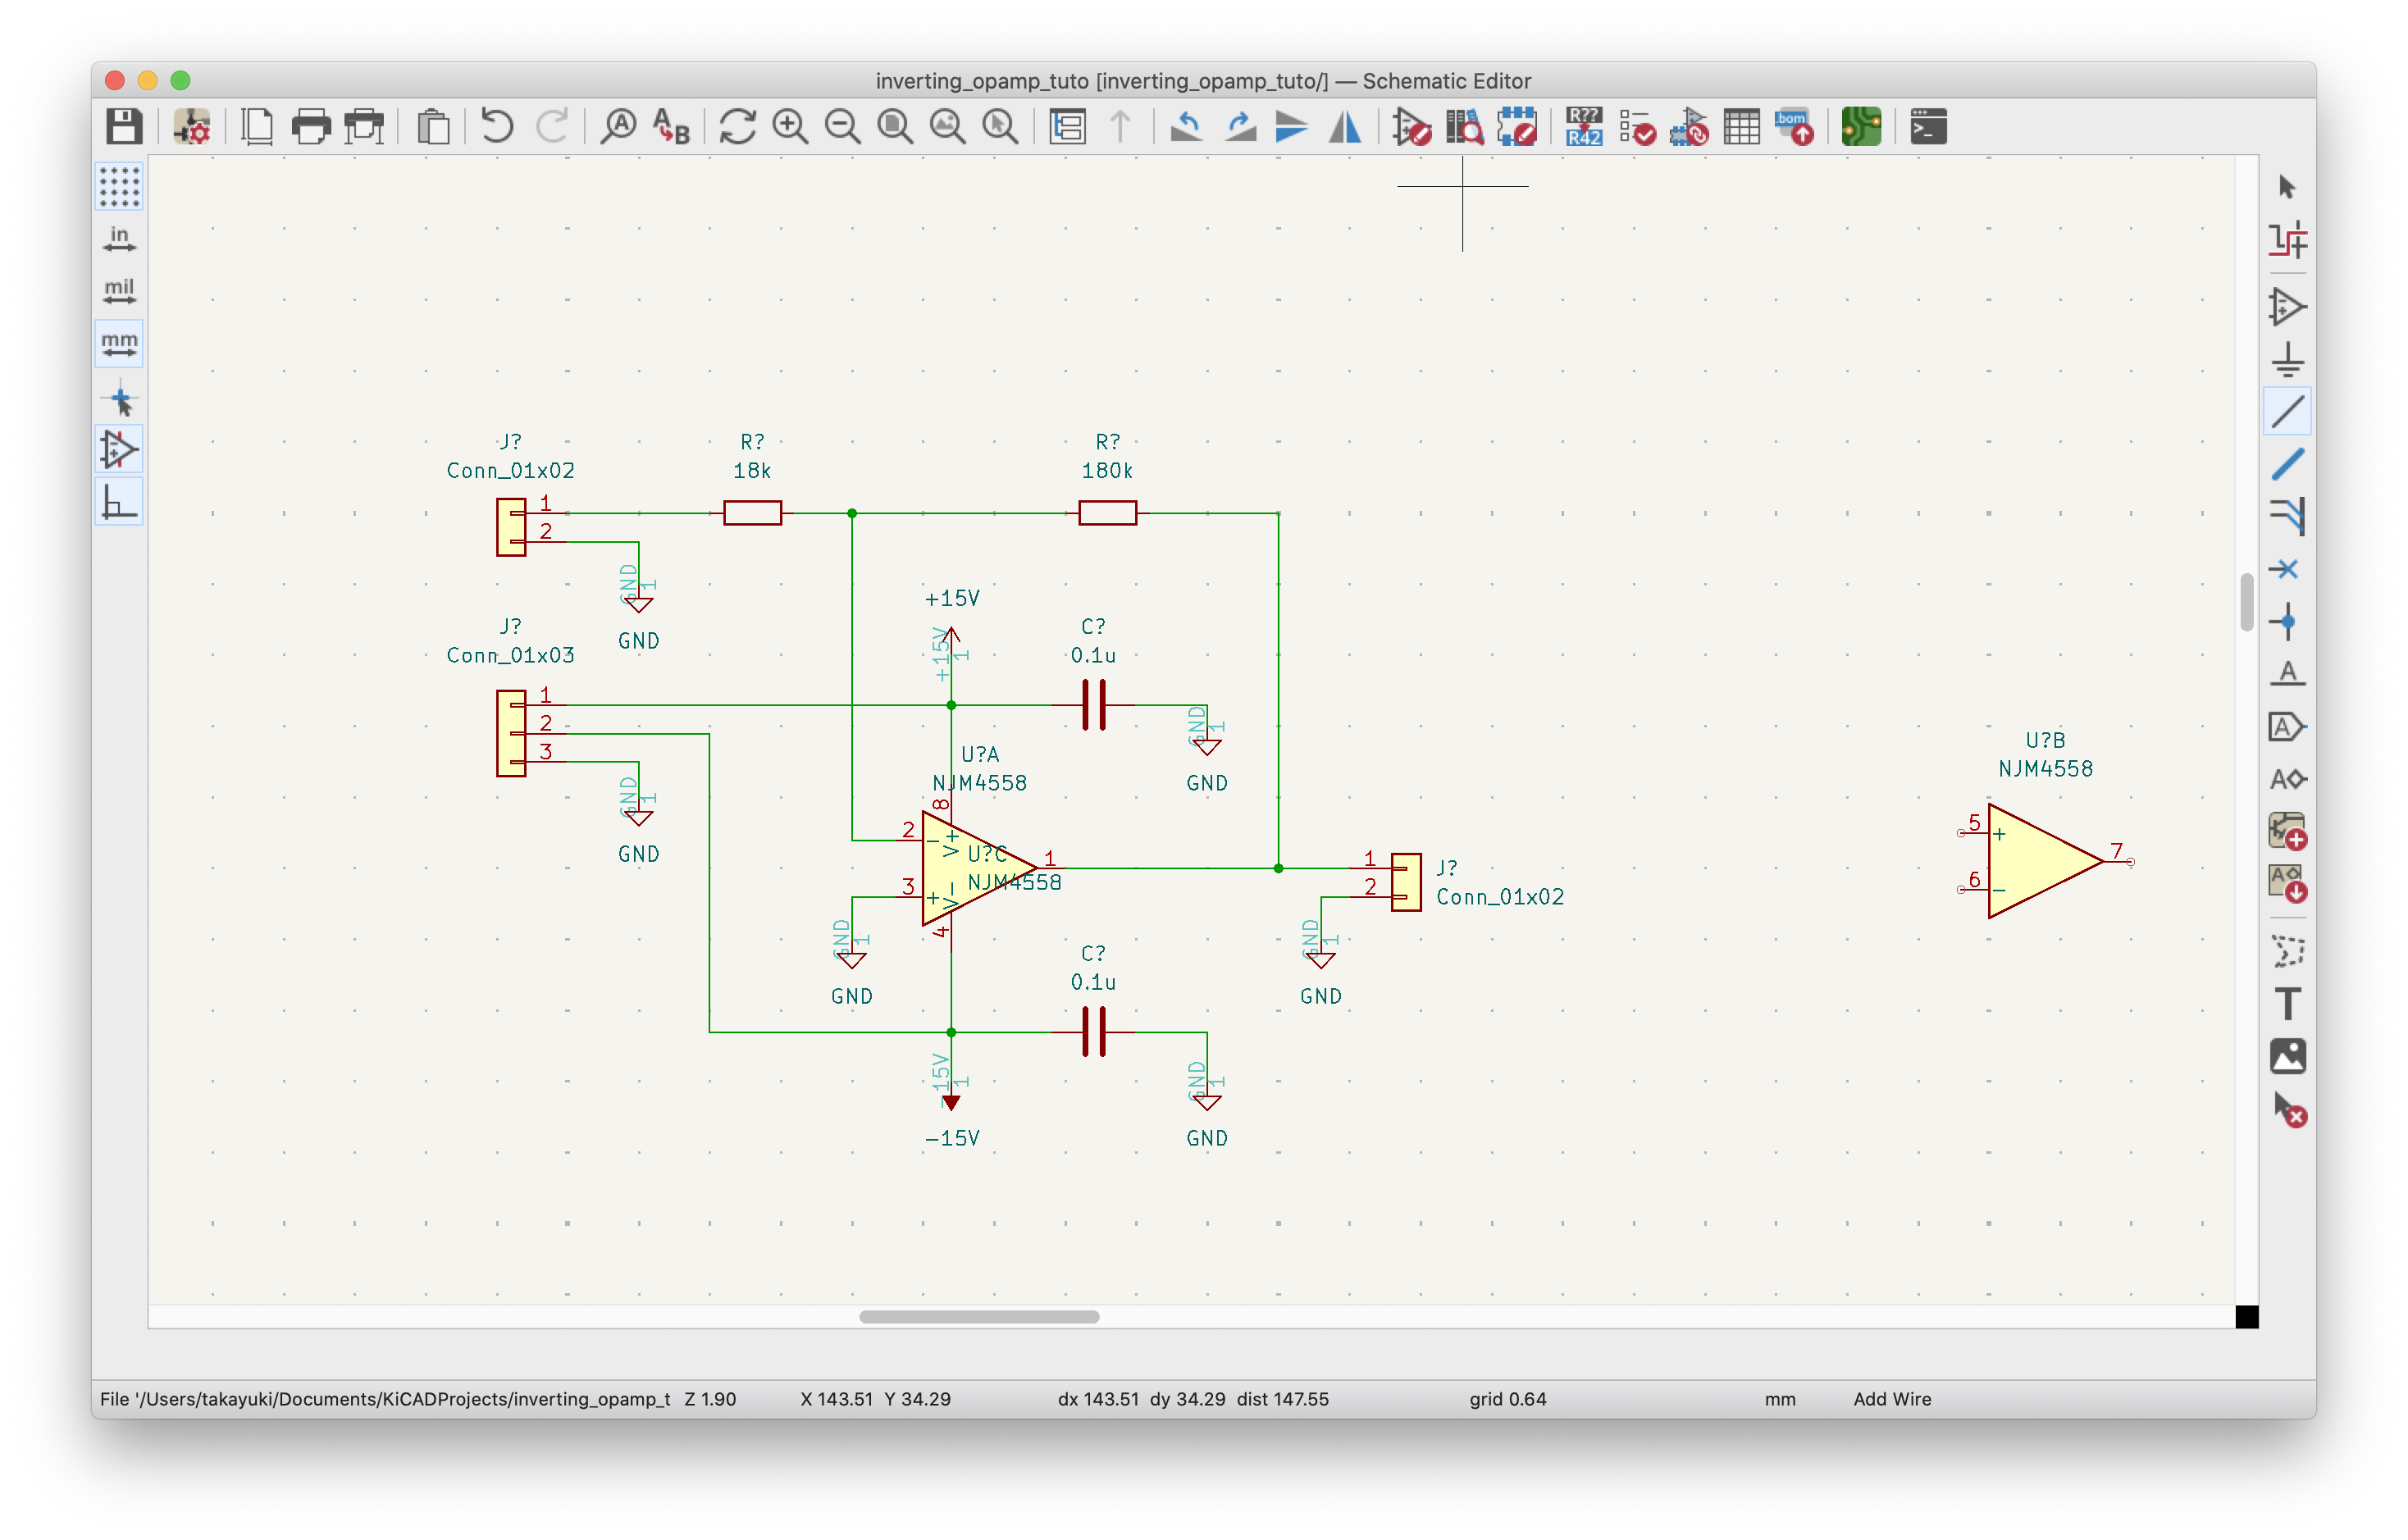Open the symbol library browser
This screenshot has width=2408, height=1540.
click(1464, 127)
